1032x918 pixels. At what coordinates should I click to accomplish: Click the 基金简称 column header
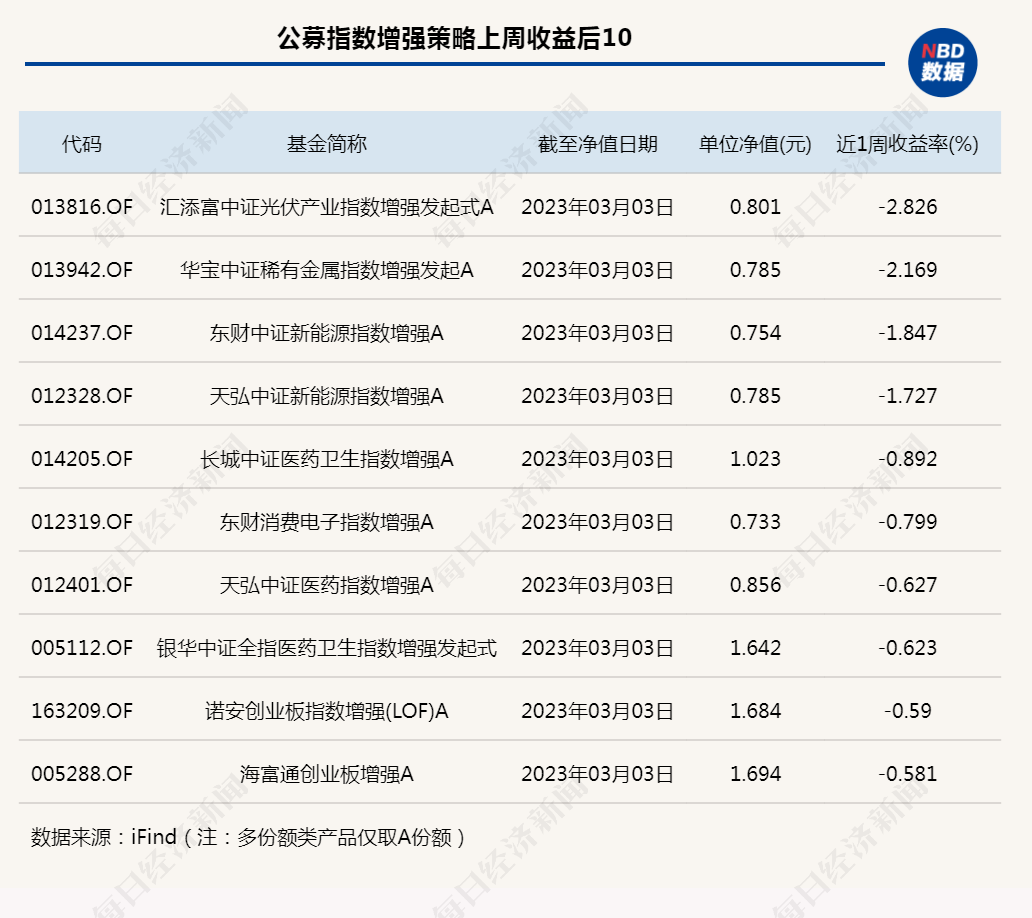[x=326, y=143]
